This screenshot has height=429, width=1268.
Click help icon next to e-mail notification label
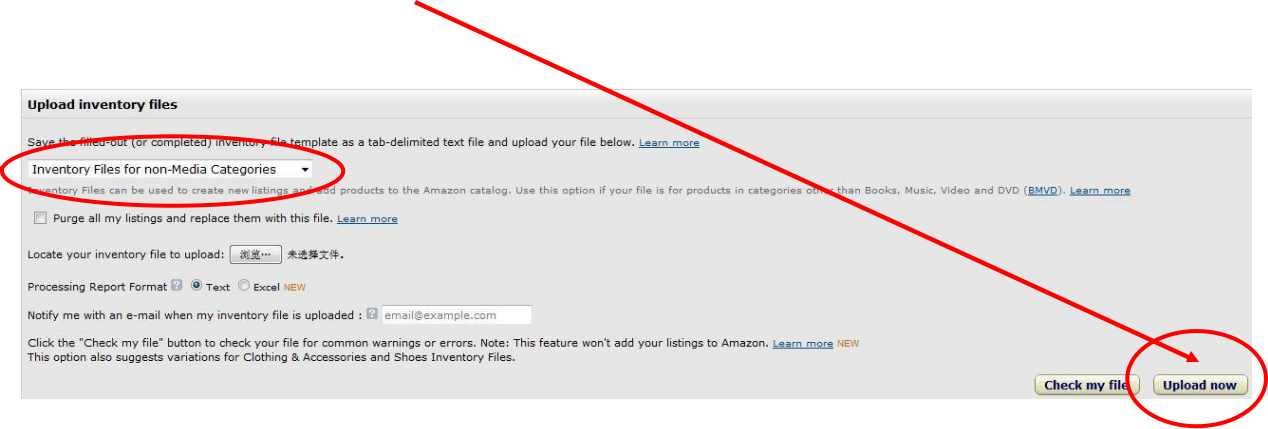pyautogui.click(x=372, y=314)
